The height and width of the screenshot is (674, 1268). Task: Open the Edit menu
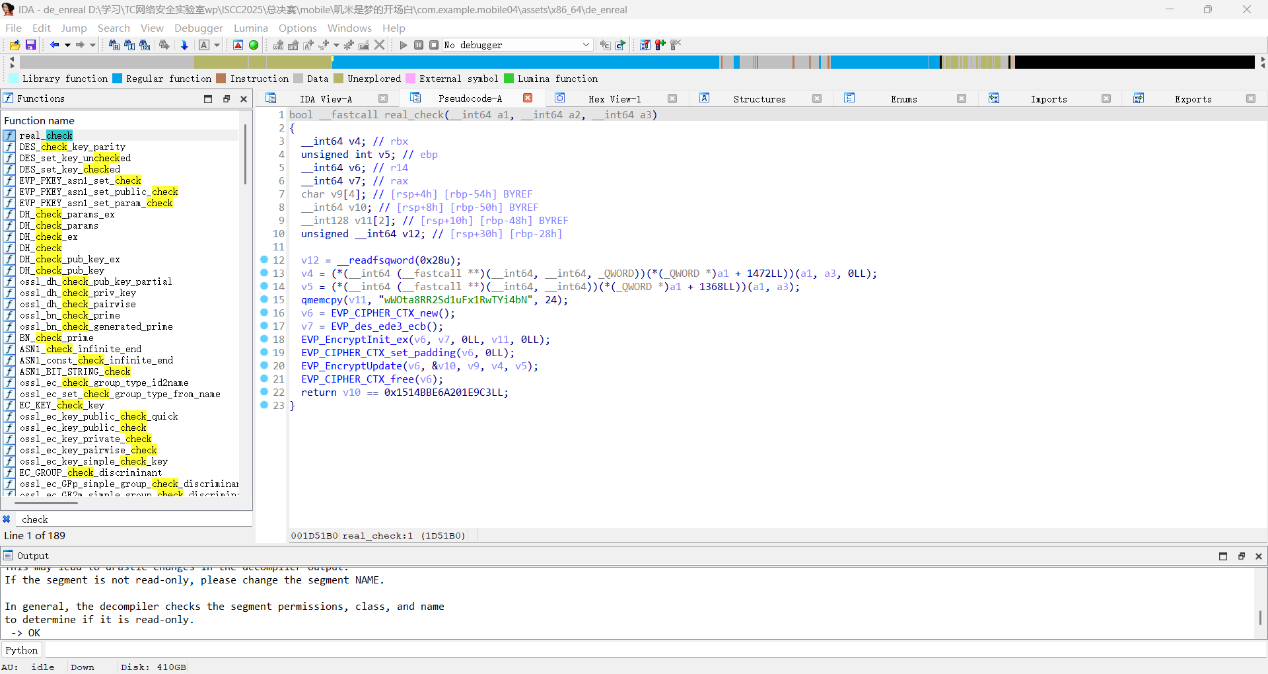pyautogui.click(x=41, y=28)
